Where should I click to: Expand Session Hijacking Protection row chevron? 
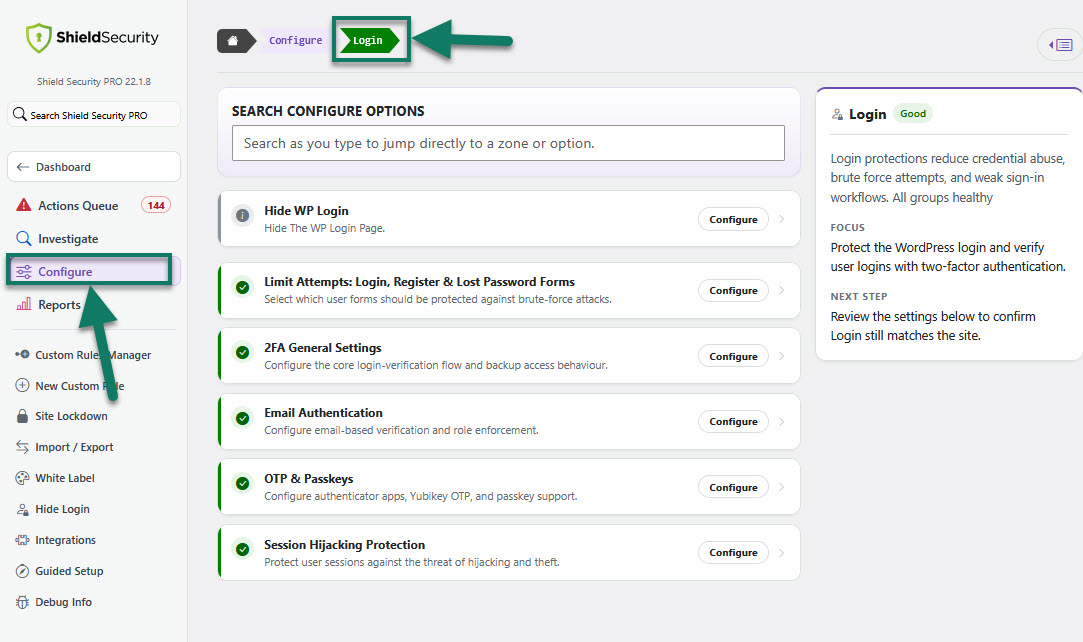pyautogui.click(x=782, y=552)
